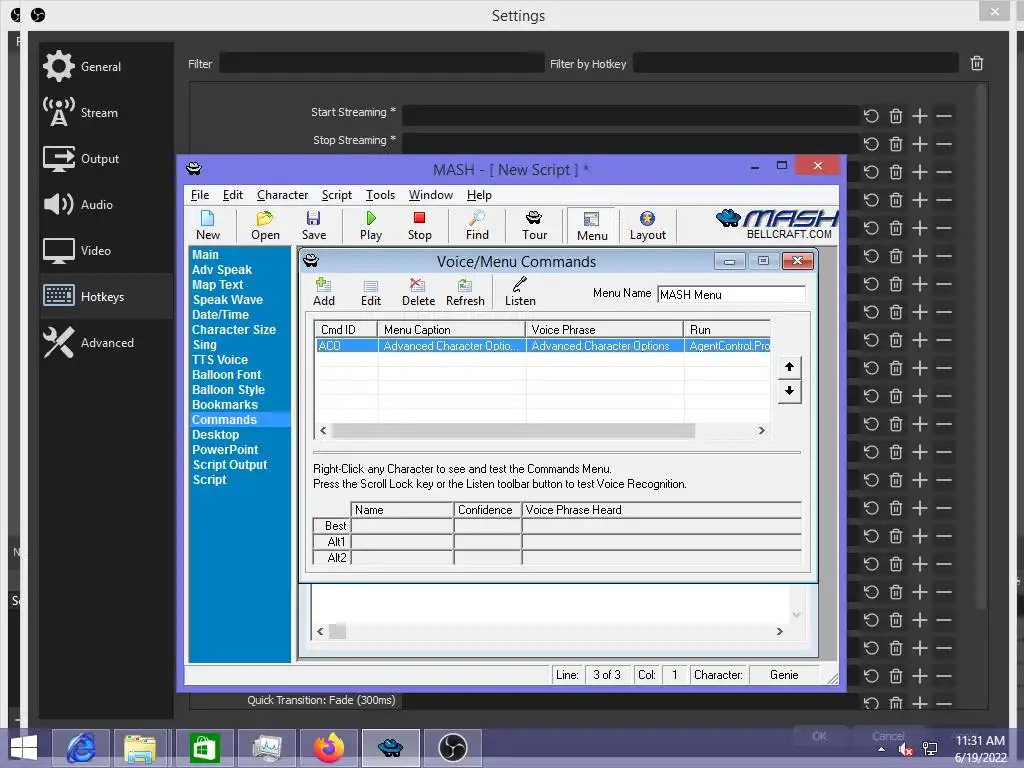The width and height of the screenshot is (1024, 768).
Task: Click commands list horizontal scrollbar
Action: (x=513, y=431)
